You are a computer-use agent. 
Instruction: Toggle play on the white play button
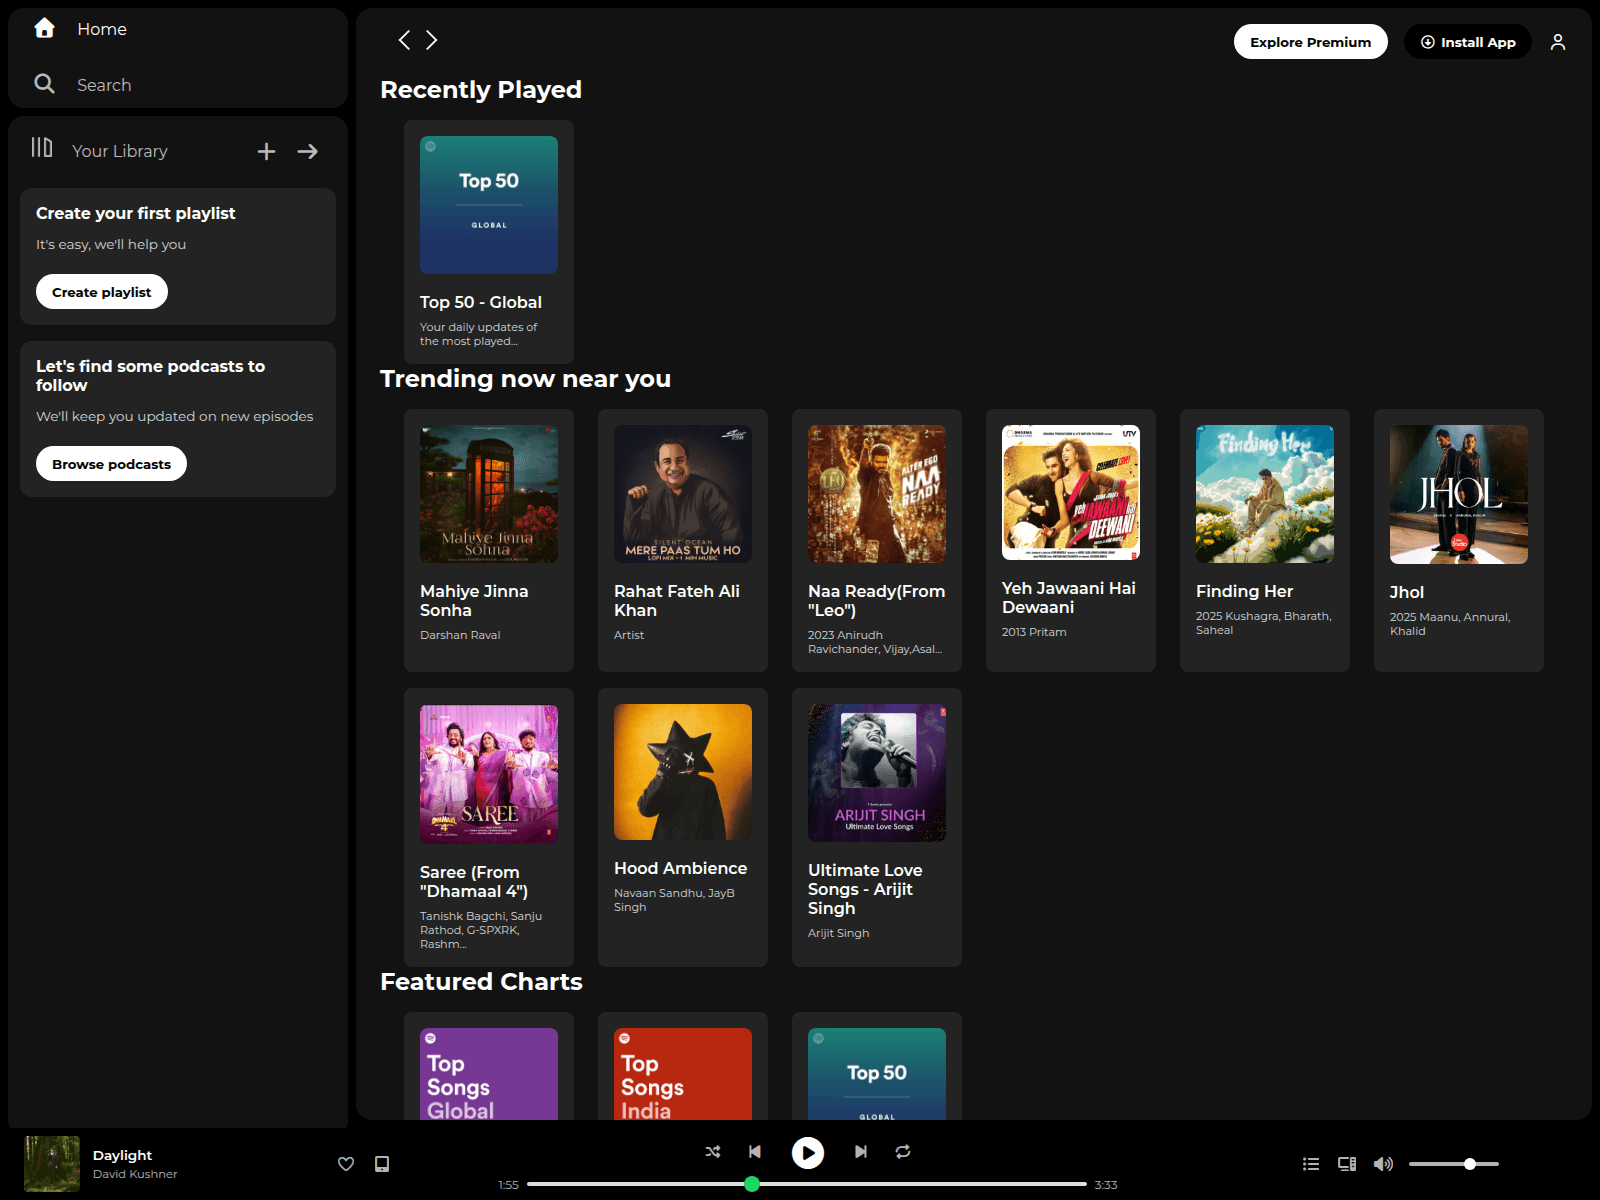click(x=808, y=1153)
